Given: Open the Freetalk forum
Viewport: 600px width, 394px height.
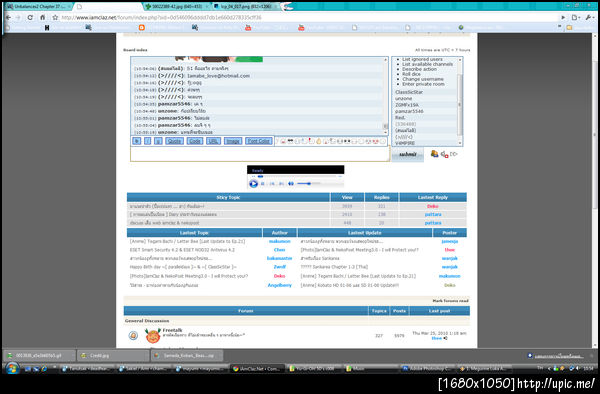Looking at the screenshot, I should point(172,330).
